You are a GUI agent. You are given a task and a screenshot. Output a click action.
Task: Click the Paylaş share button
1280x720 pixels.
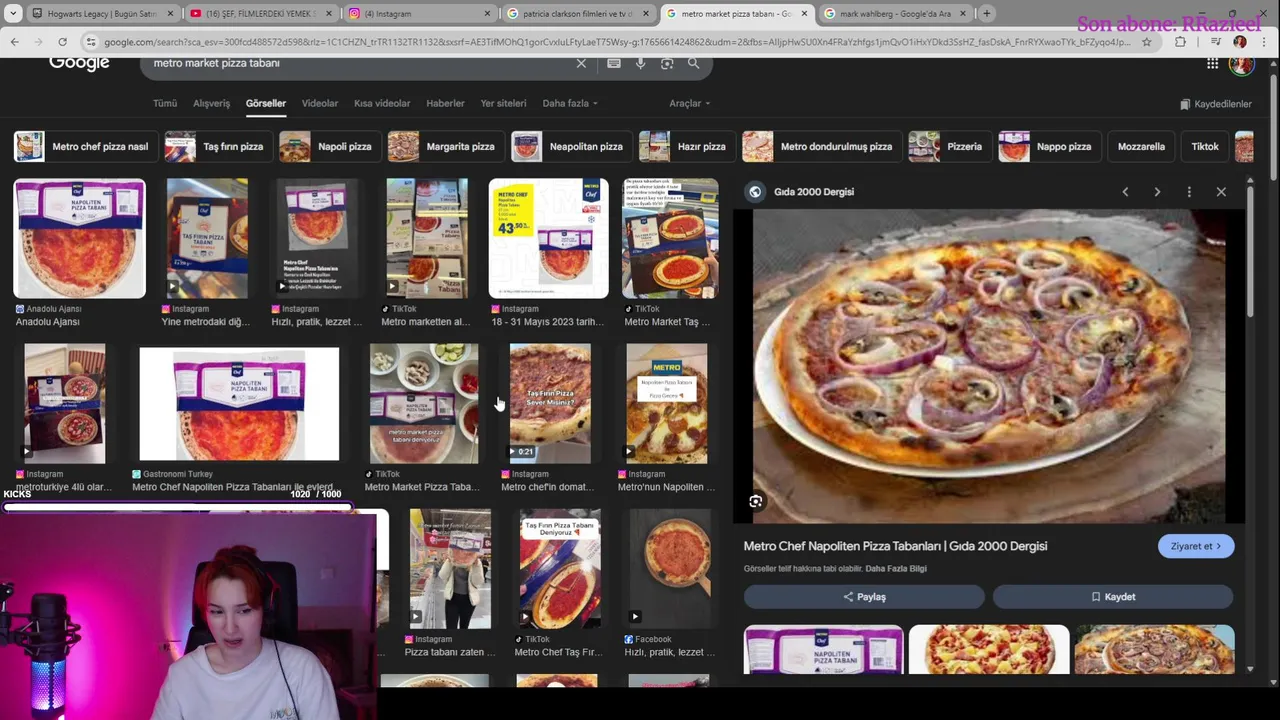pos(864,597)
